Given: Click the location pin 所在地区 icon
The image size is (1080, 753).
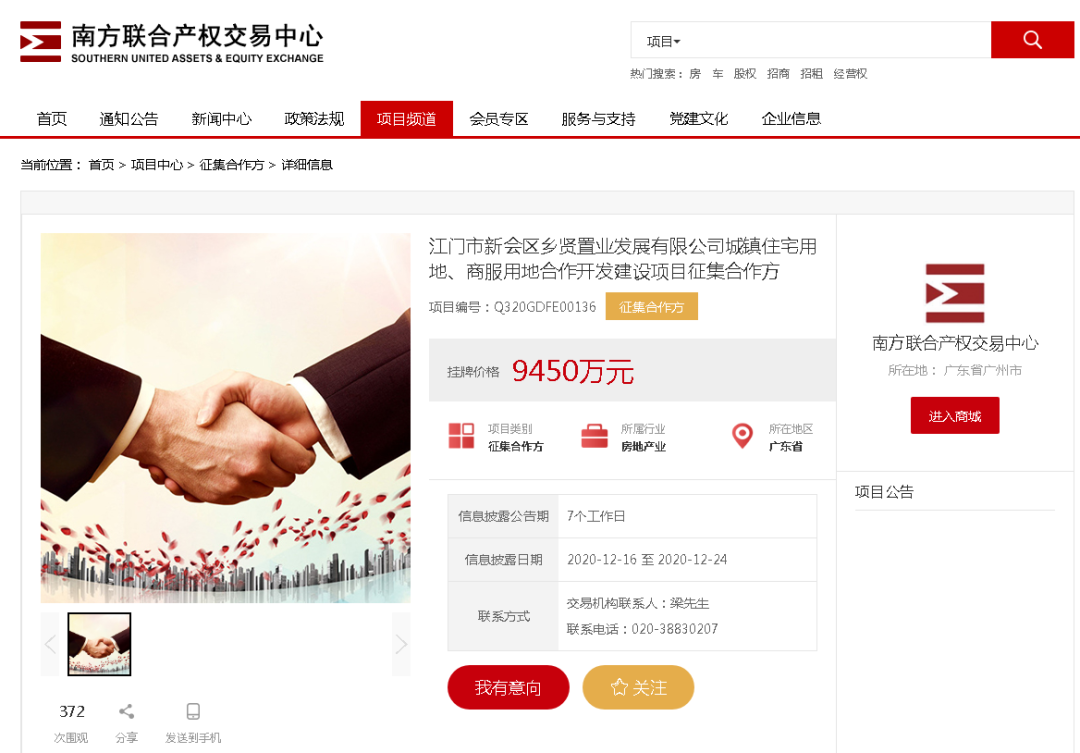Looking at the screenshot, I should pos(742,436).
